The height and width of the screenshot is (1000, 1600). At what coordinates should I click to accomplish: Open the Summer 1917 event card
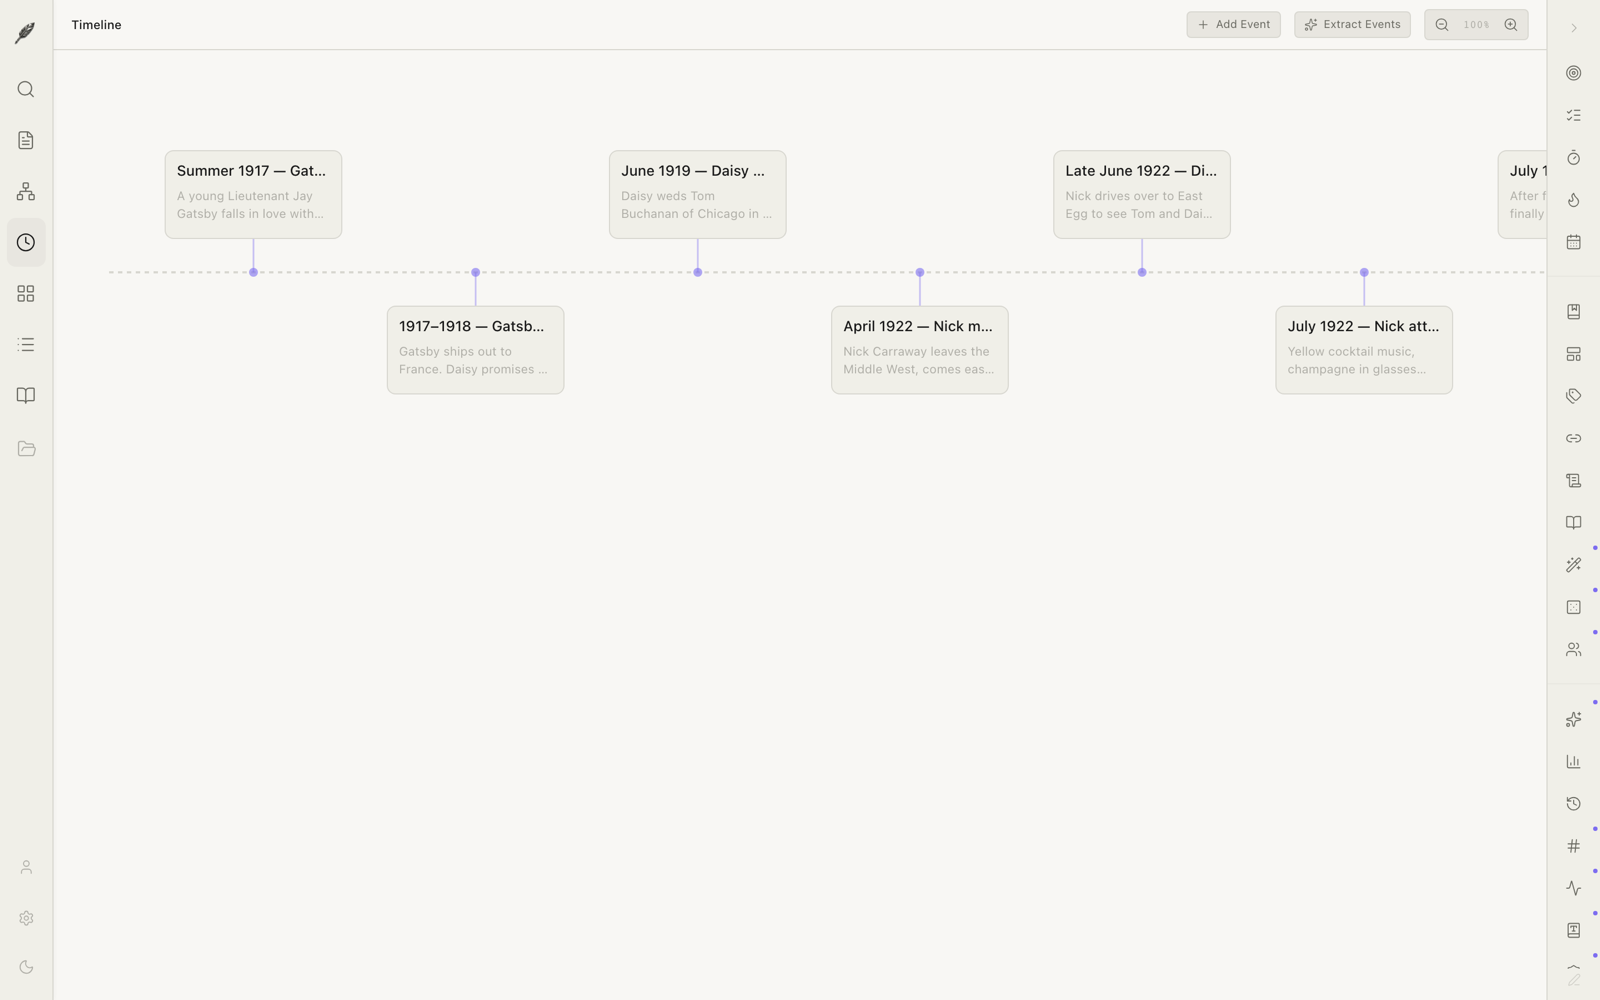tap(253, 194)
